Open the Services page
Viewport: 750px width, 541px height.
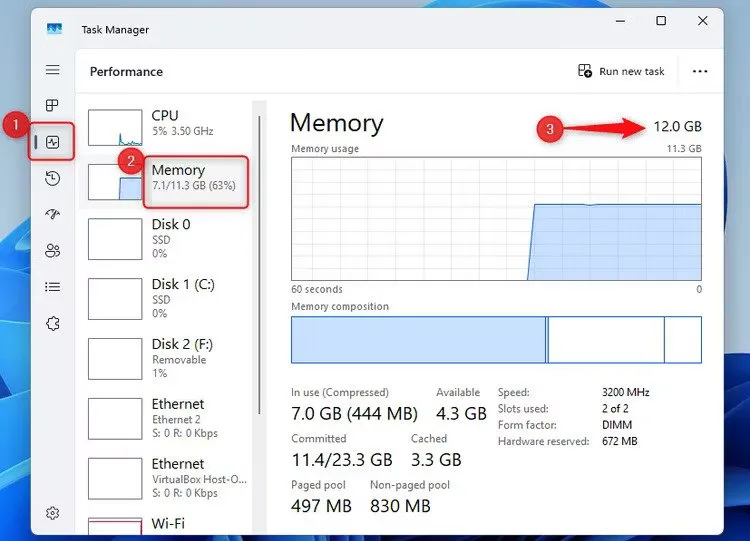click(53, 323)
